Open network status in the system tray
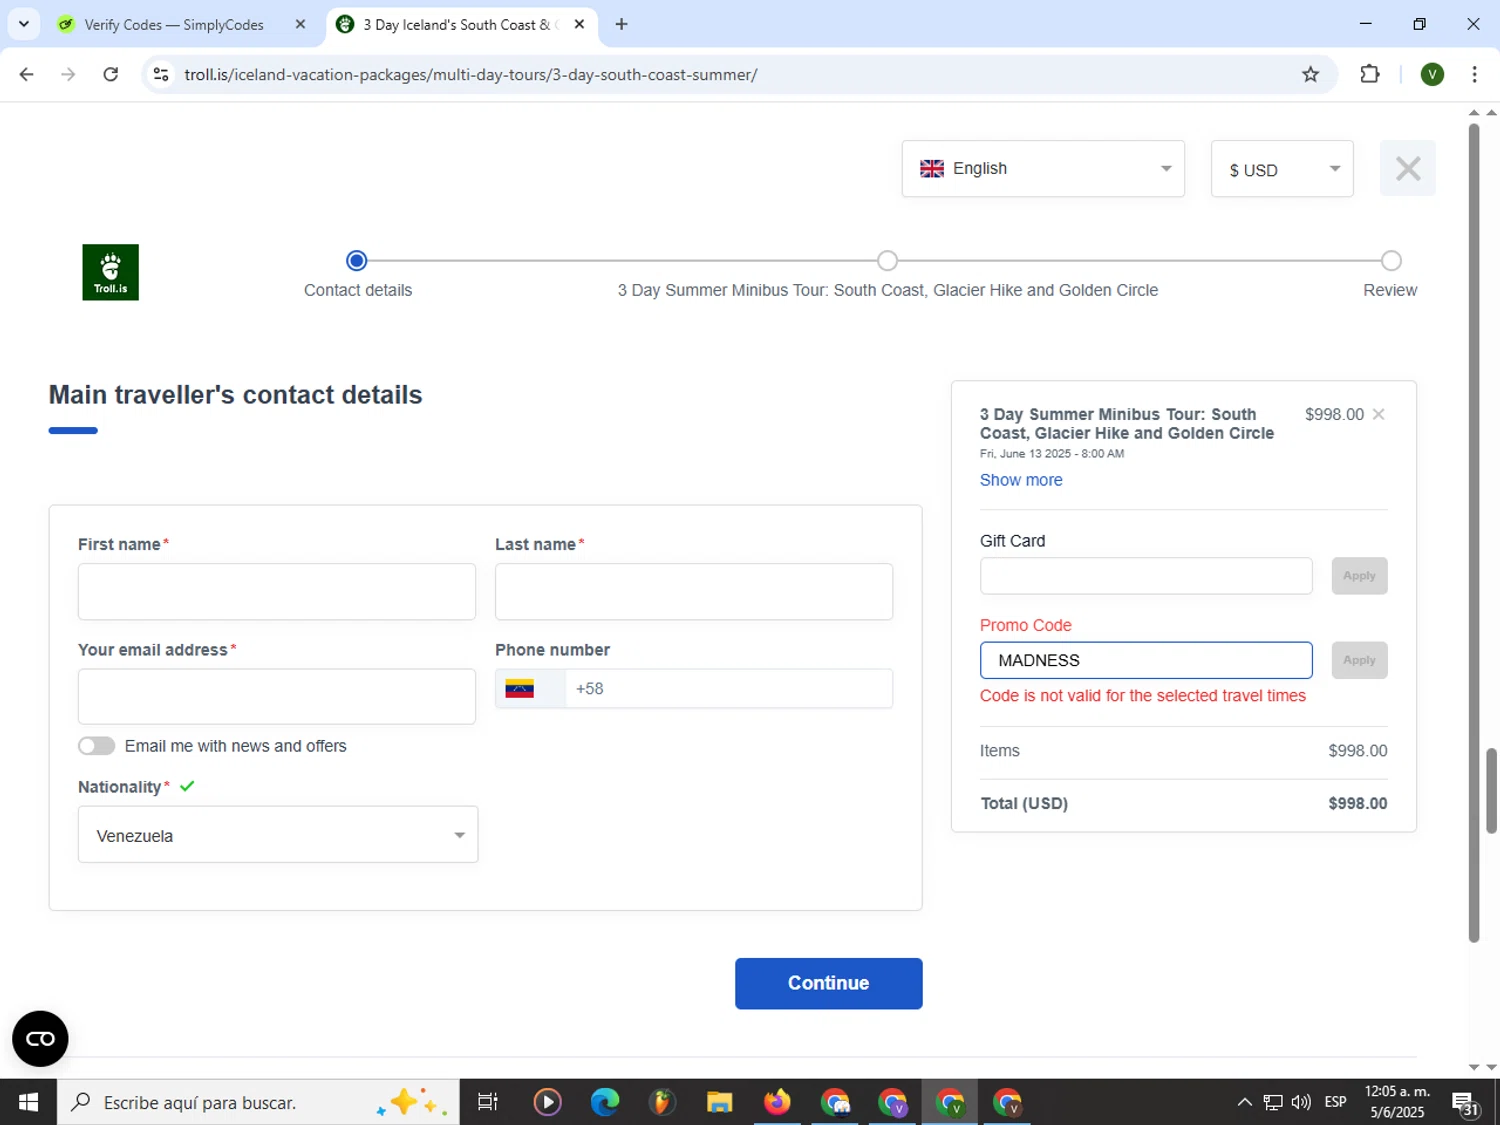The width and height of the screenshot is (1500, 1125). pos(1272,1102)
